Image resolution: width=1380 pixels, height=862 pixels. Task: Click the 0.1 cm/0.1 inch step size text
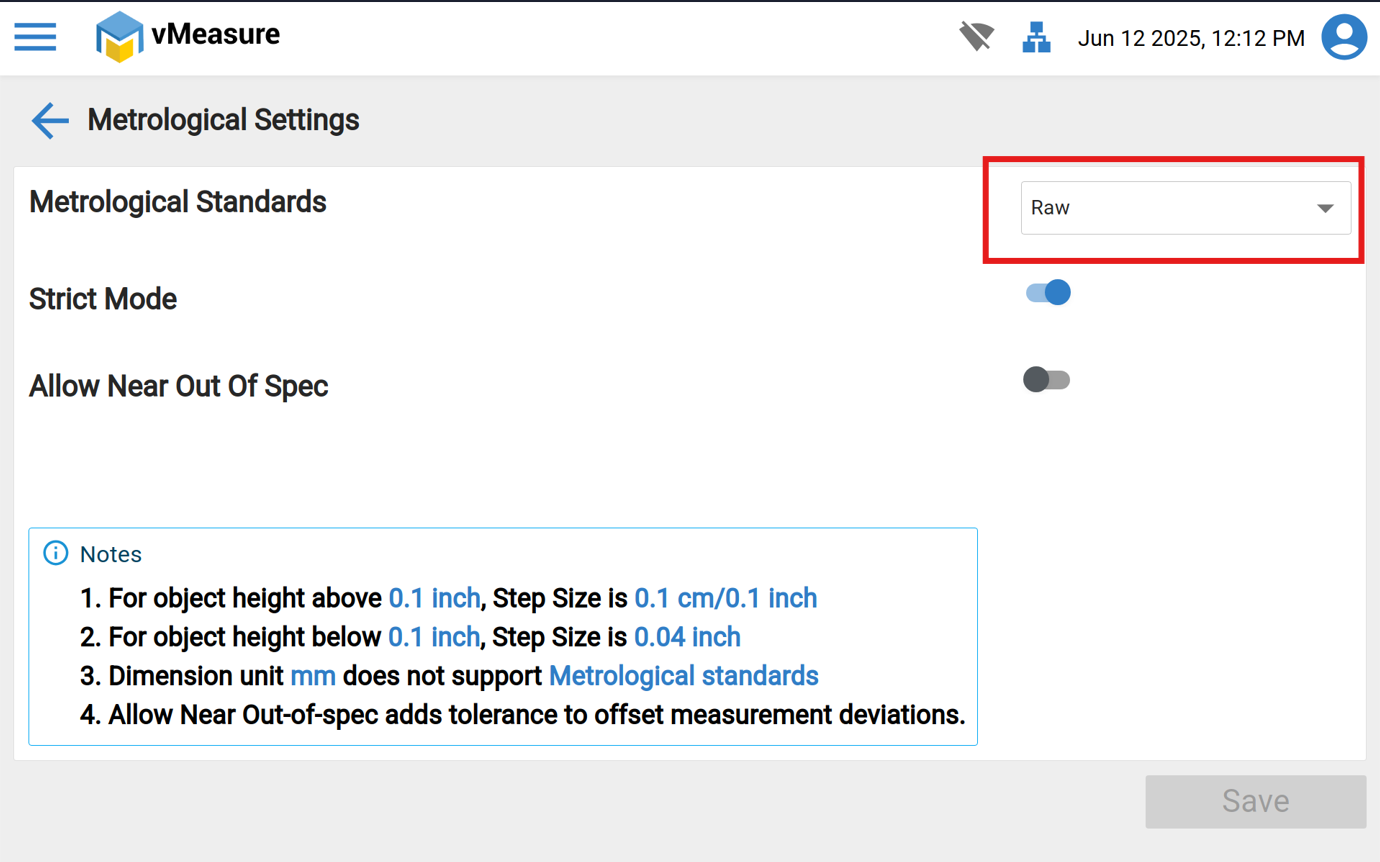(x=725, y=598)
